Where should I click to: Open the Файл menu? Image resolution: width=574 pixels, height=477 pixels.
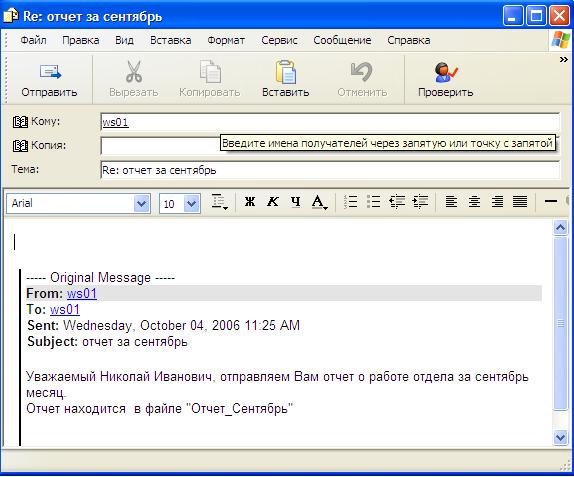point(33,40)
